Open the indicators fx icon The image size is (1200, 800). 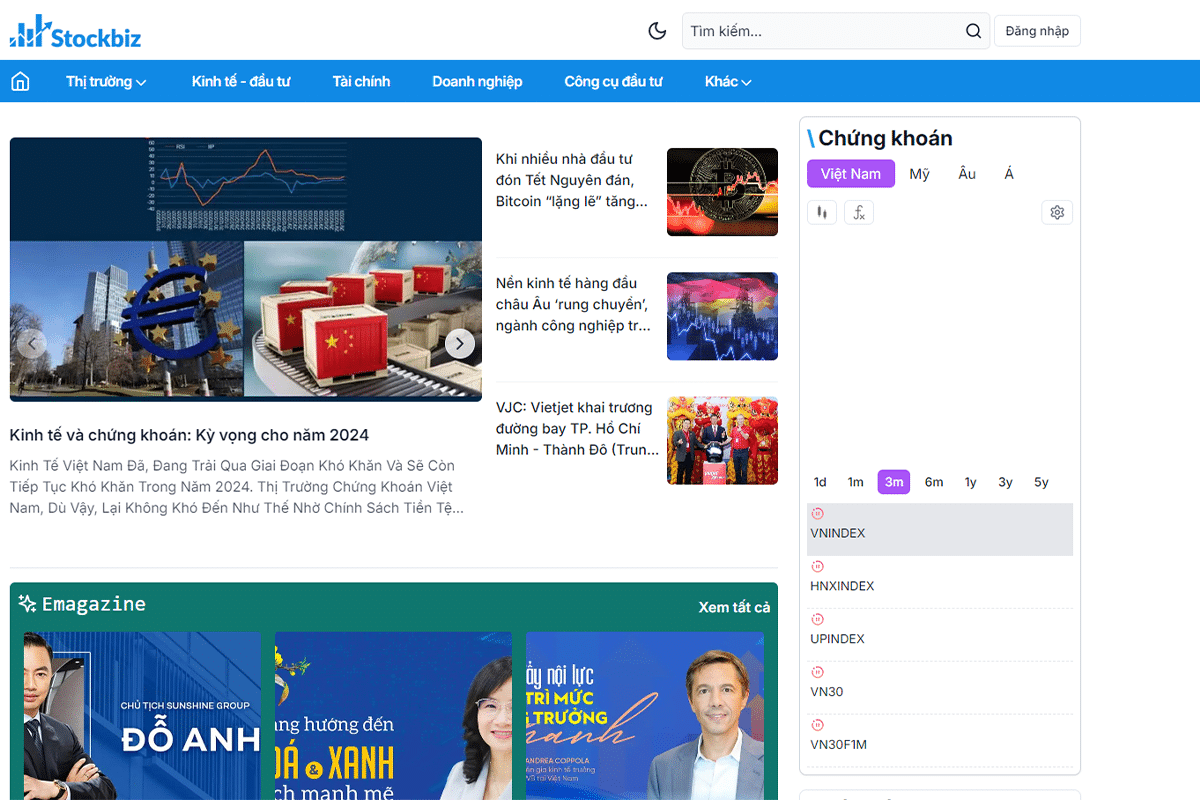(859, 212)
